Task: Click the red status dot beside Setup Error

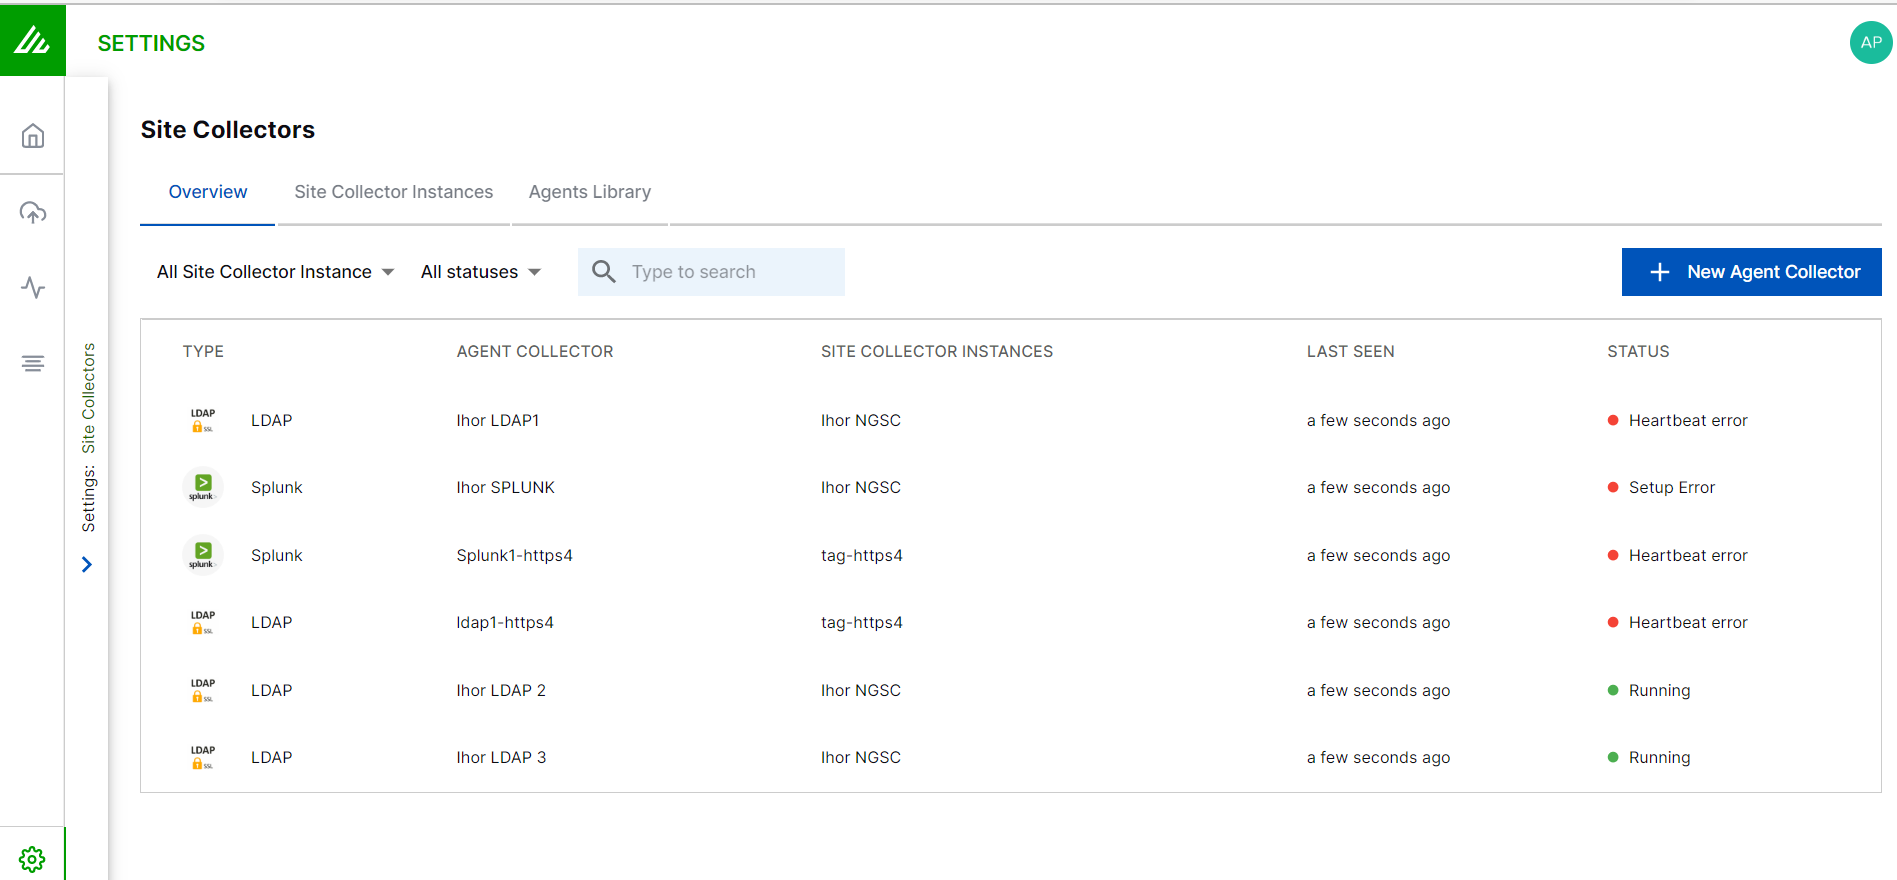Action: point(1613,487)
